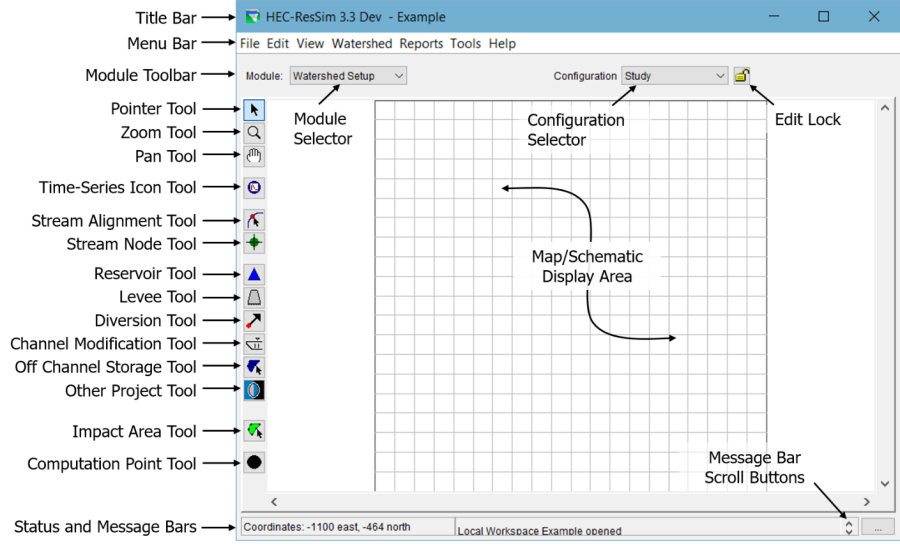Select the Reservoir Tool blue triangle

254,274
